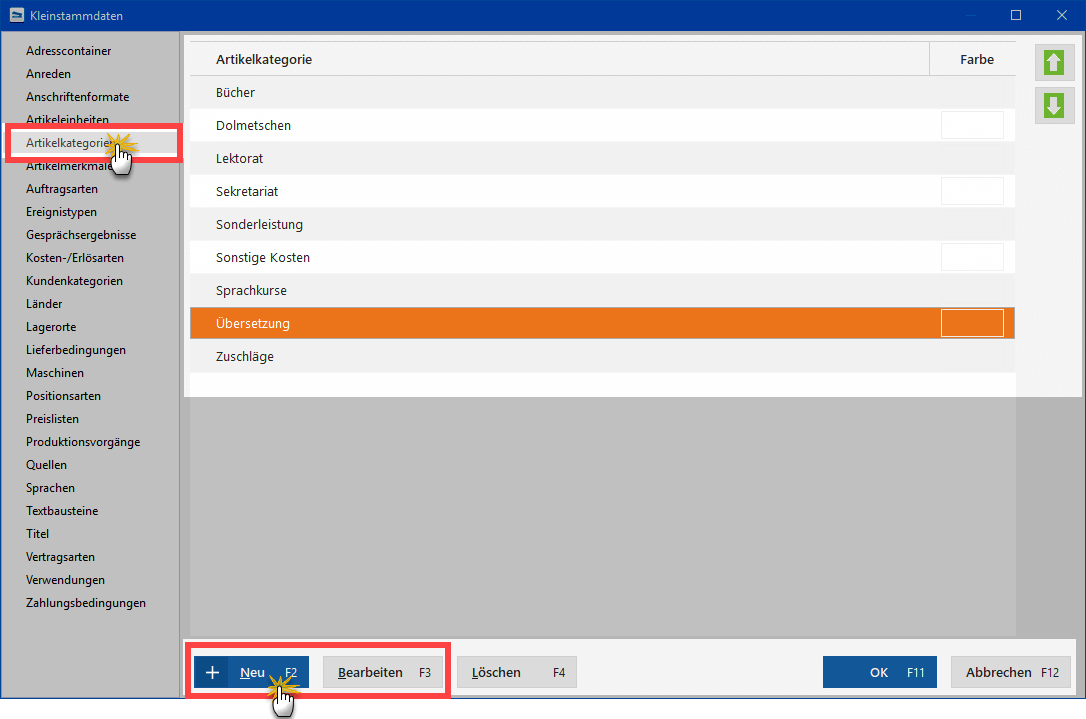
Task: Cancel with Abbrechen F12 button
Action: [x=1011, y=672]
